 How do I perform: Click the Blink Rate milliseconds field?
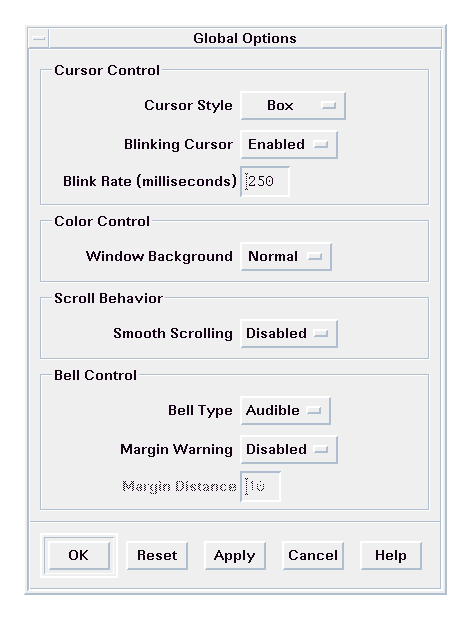point(265,182)
